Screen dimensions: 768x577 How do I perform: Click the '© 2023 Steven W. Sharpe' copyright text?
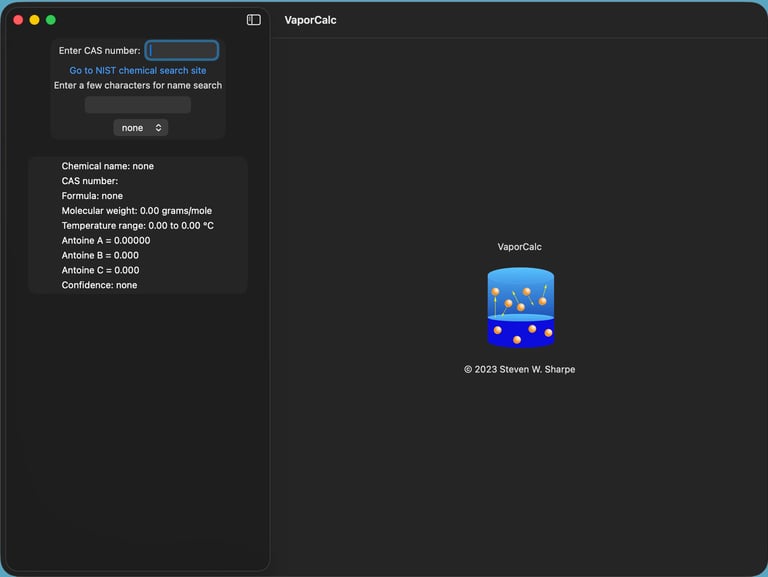coord(520,369)
